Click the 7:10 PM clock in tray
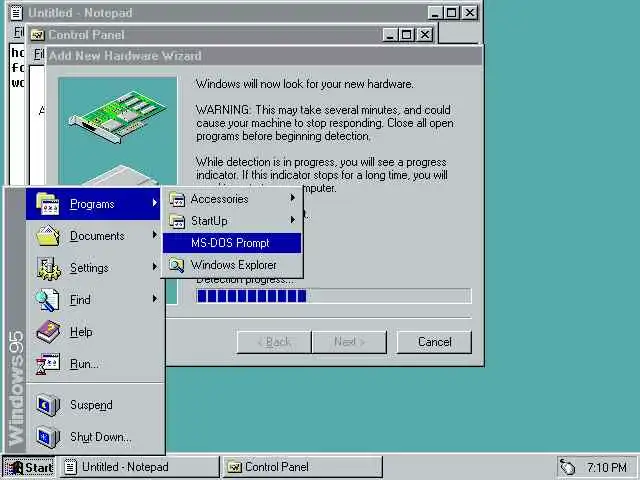 [607, 467]
